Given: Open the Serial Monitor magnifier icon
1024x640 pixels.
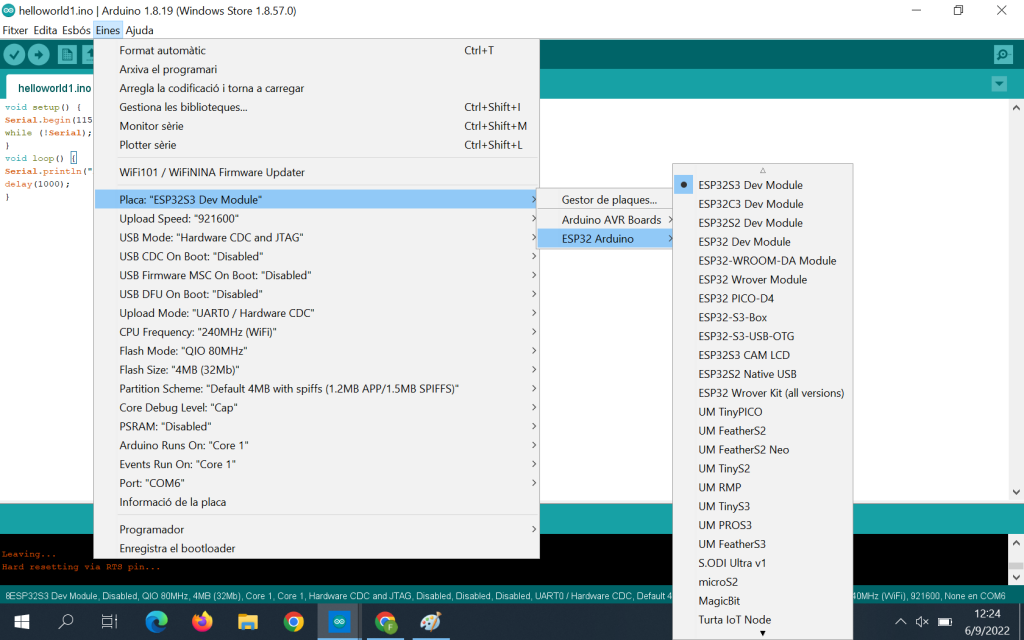Looking at the screenshot, I should (x=1002, y=55).
